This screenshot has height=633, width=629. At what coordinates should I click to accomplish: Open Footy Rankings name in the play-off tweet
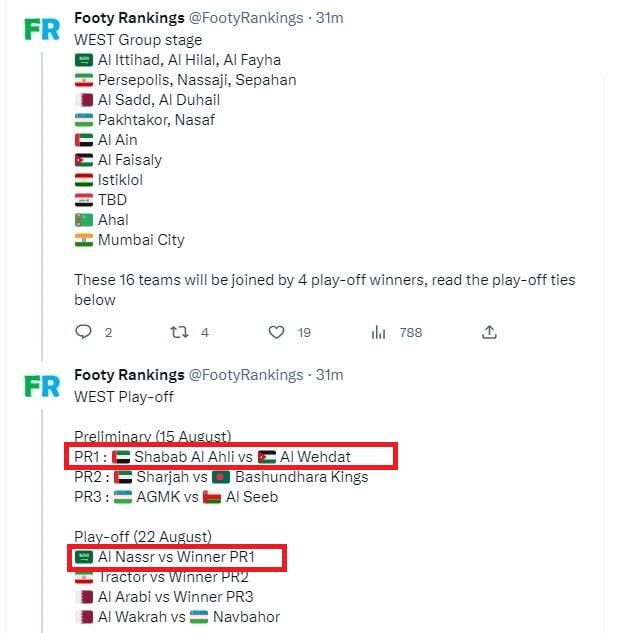click(x=129, y=375)
